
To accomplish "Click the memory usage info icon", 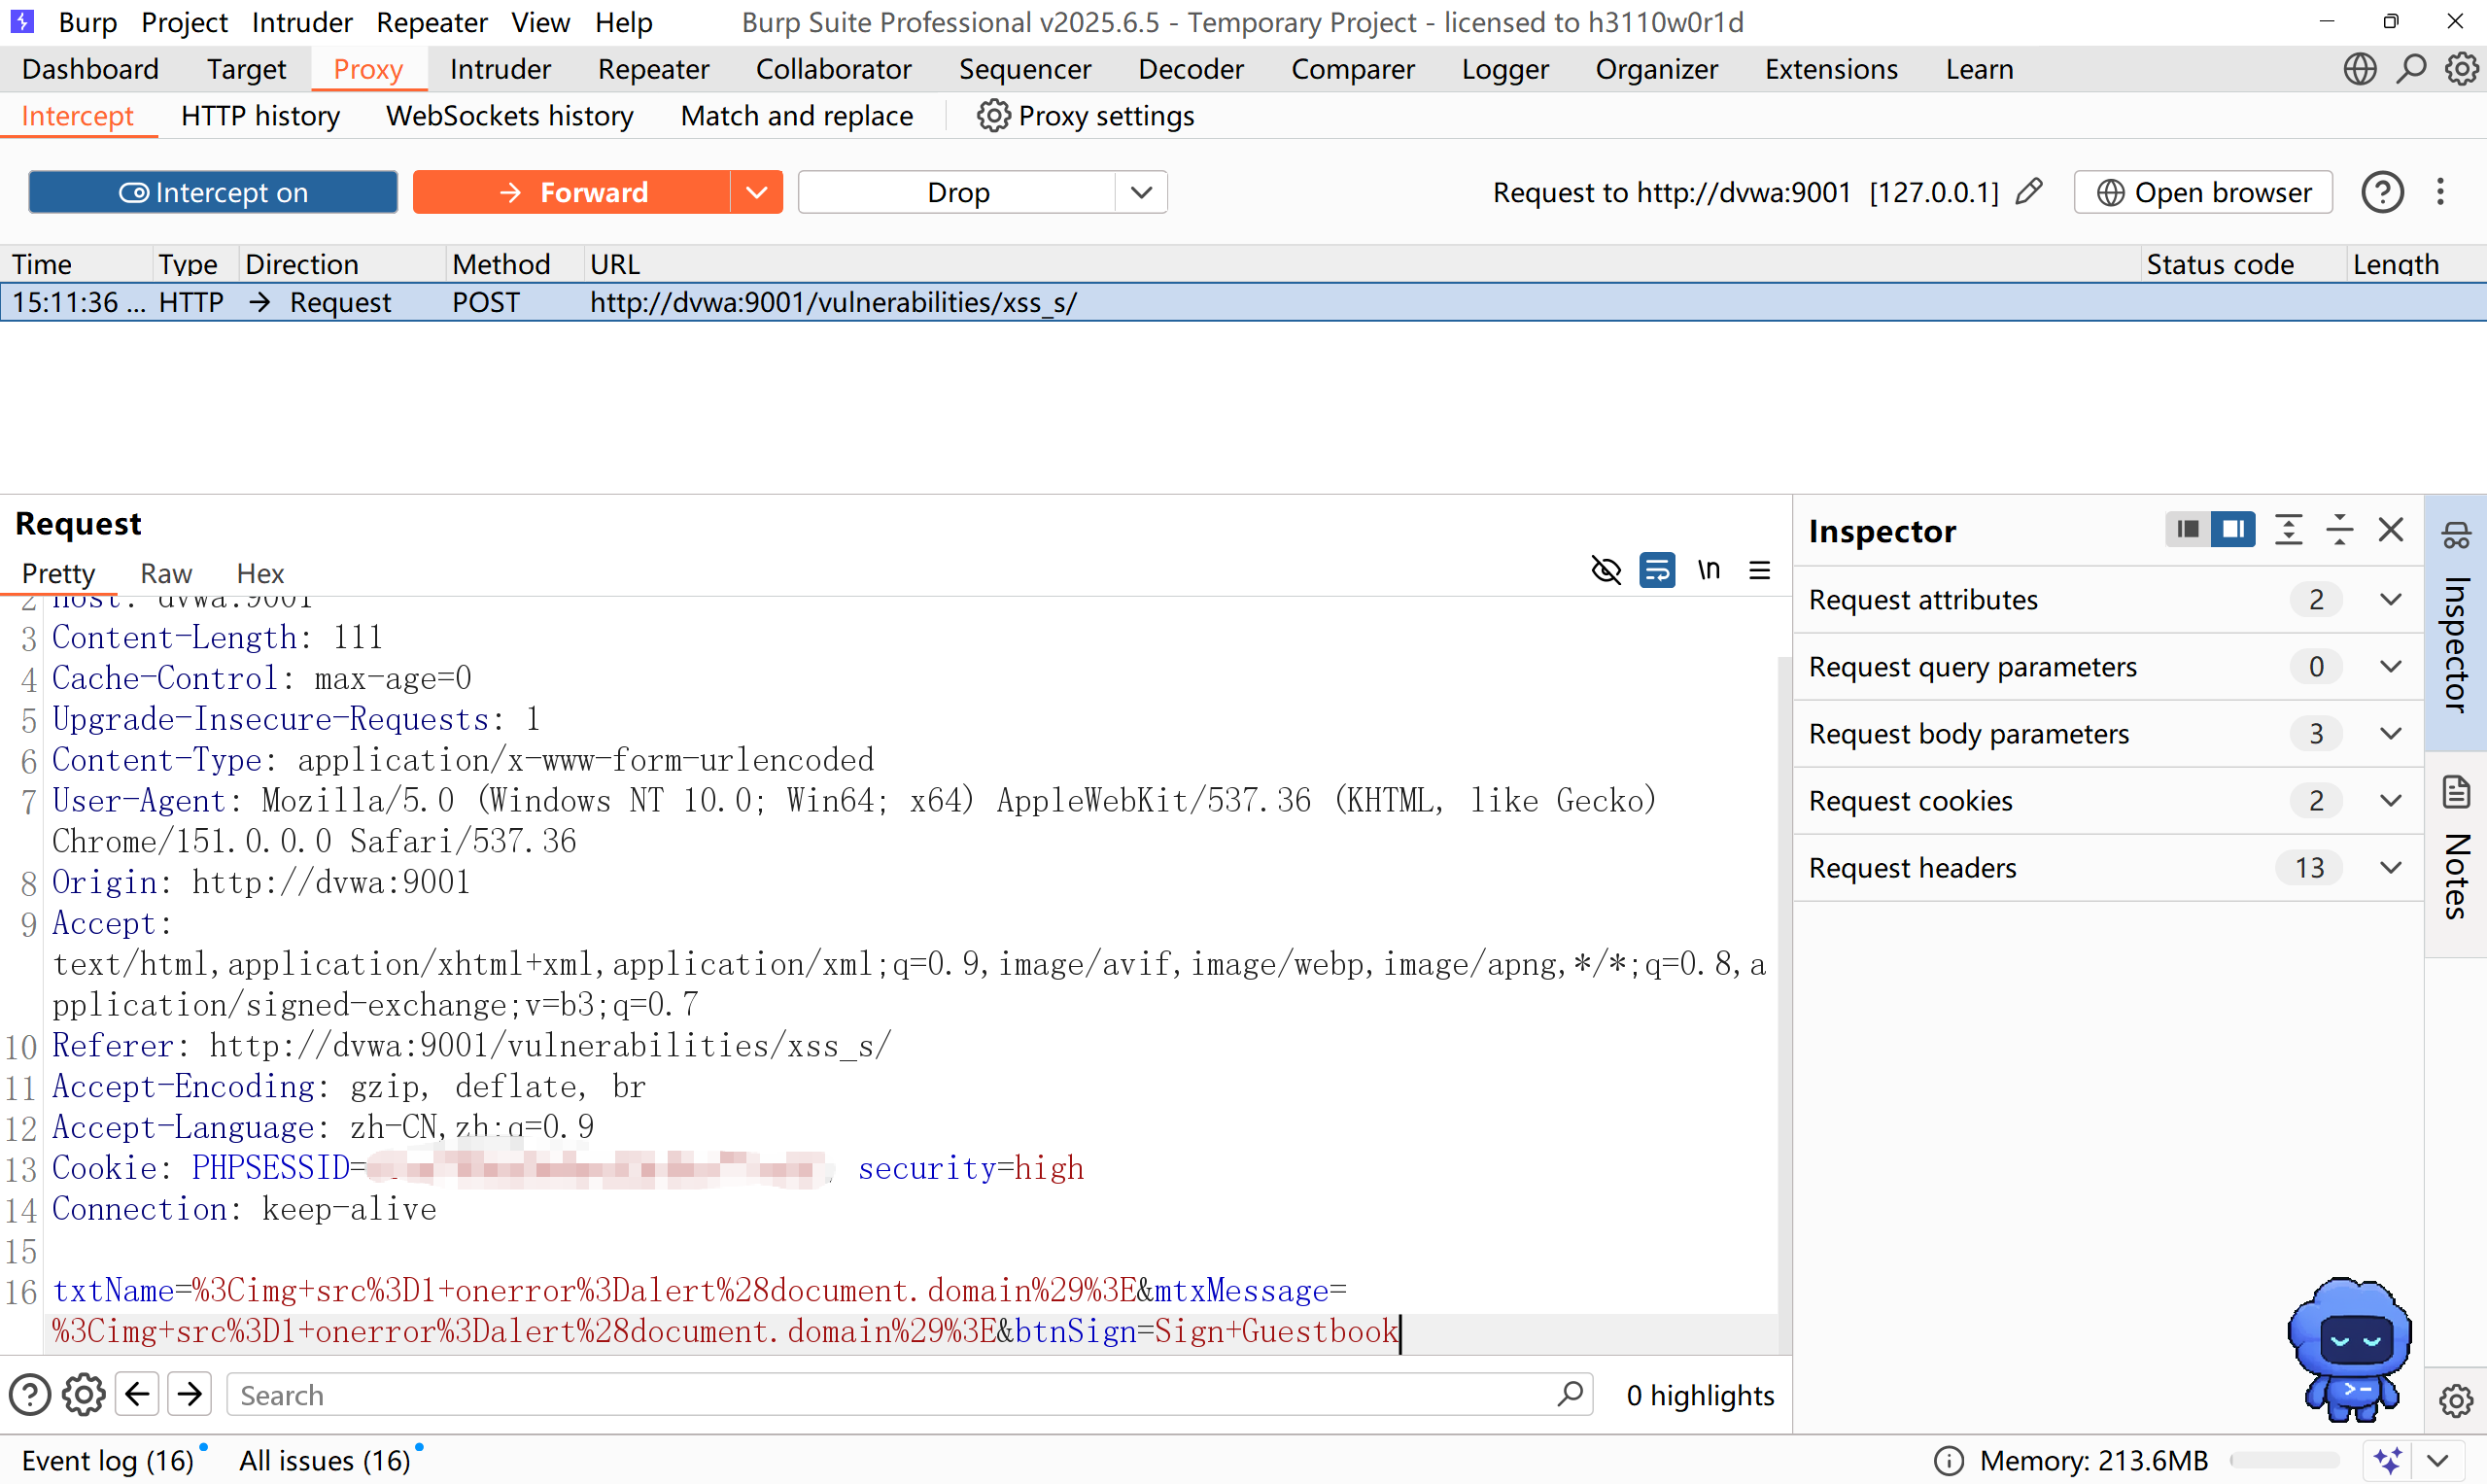I will [x=1948, y=1460].
